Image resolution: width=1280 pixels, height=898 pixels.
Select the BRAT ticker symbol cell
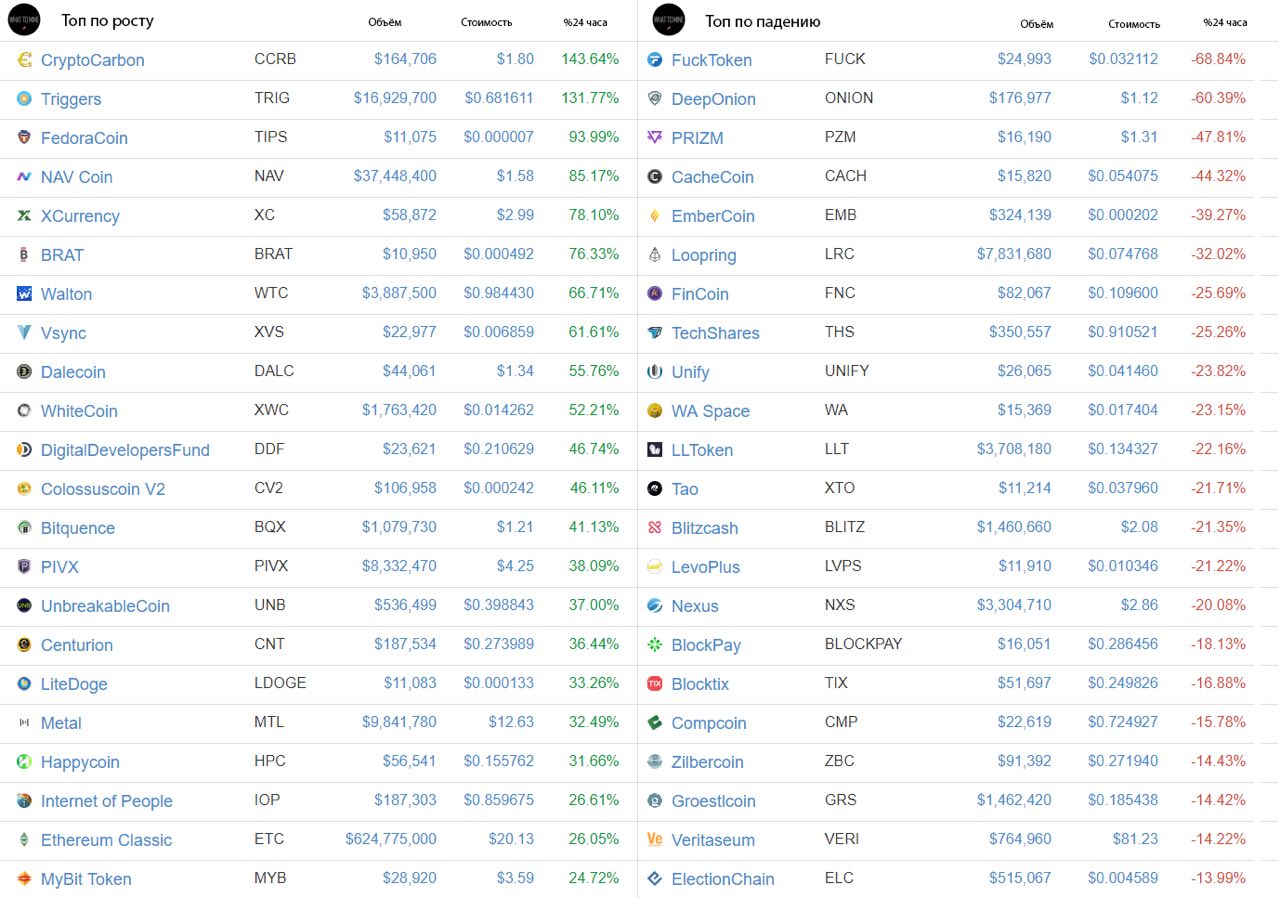[274, 254]
